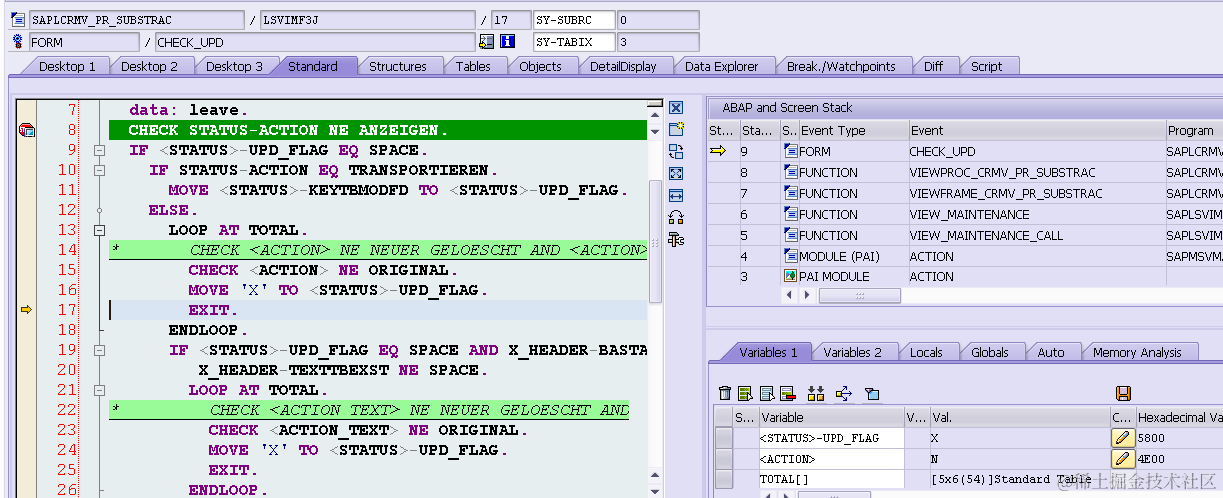The image size is (1223, 498).
Task: Click the yellow boxes with arrows icon
Action: pyautogui.click(x=816, y=394)
